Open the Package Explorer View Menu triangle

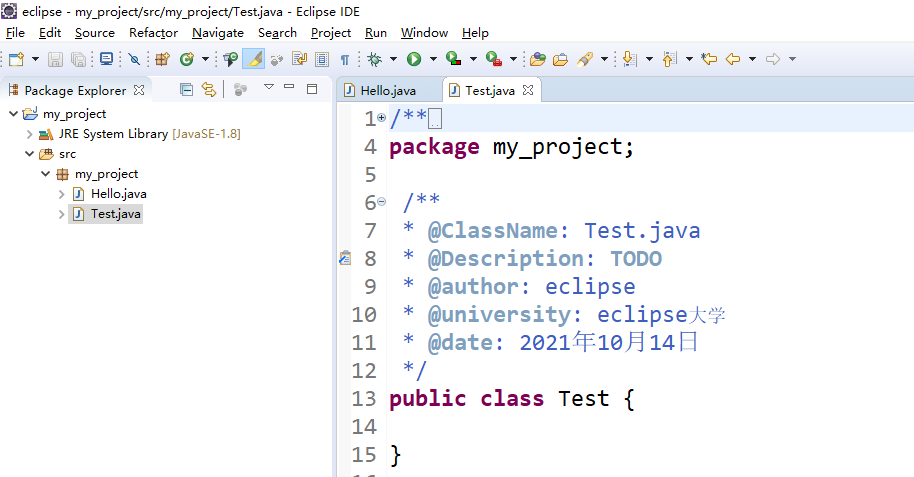coord(269,87)
